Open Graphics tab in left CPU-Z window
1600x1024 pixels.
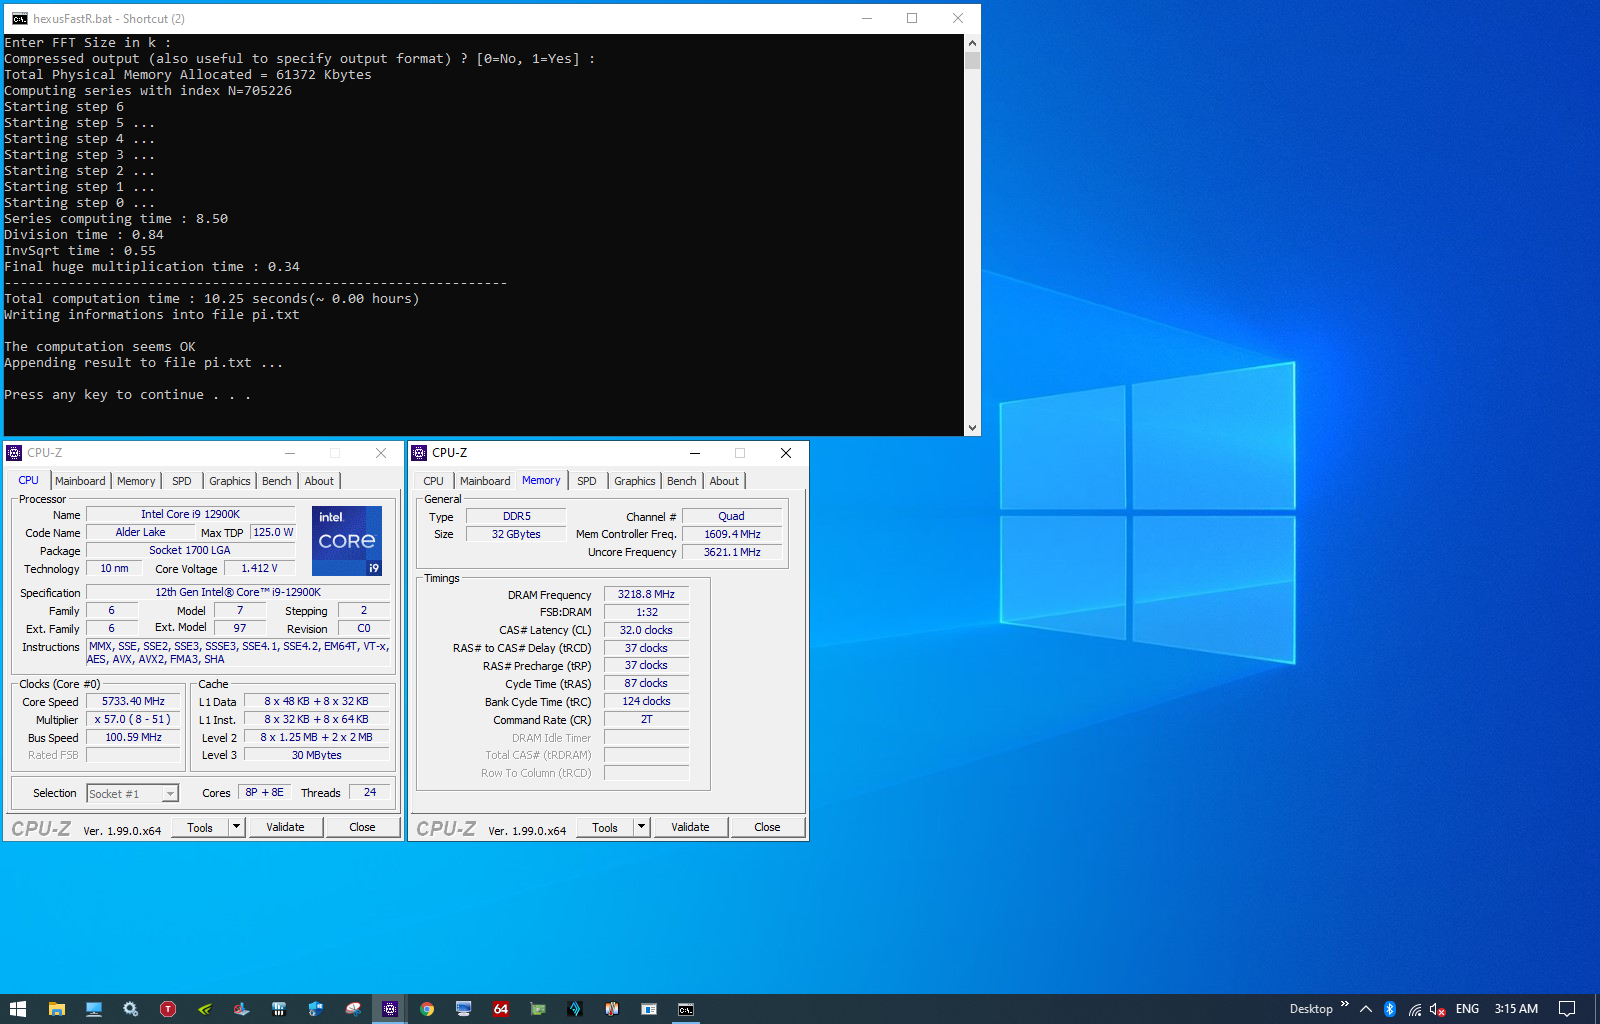click(x=230, y=481)
